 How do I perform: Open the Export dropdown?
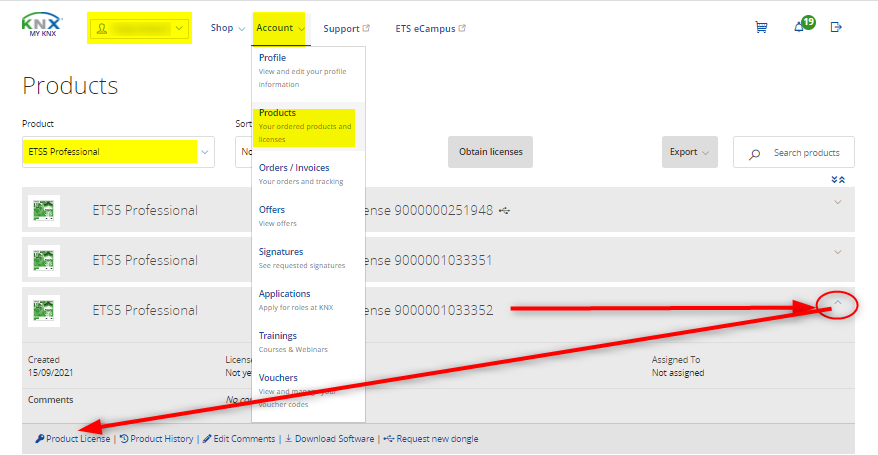(x=689, y=152)
